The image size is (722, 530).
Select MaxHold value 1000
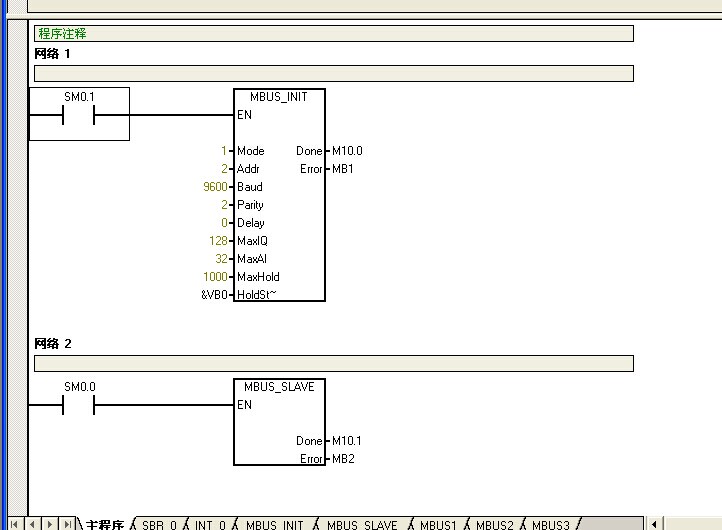tap(215, 277)
